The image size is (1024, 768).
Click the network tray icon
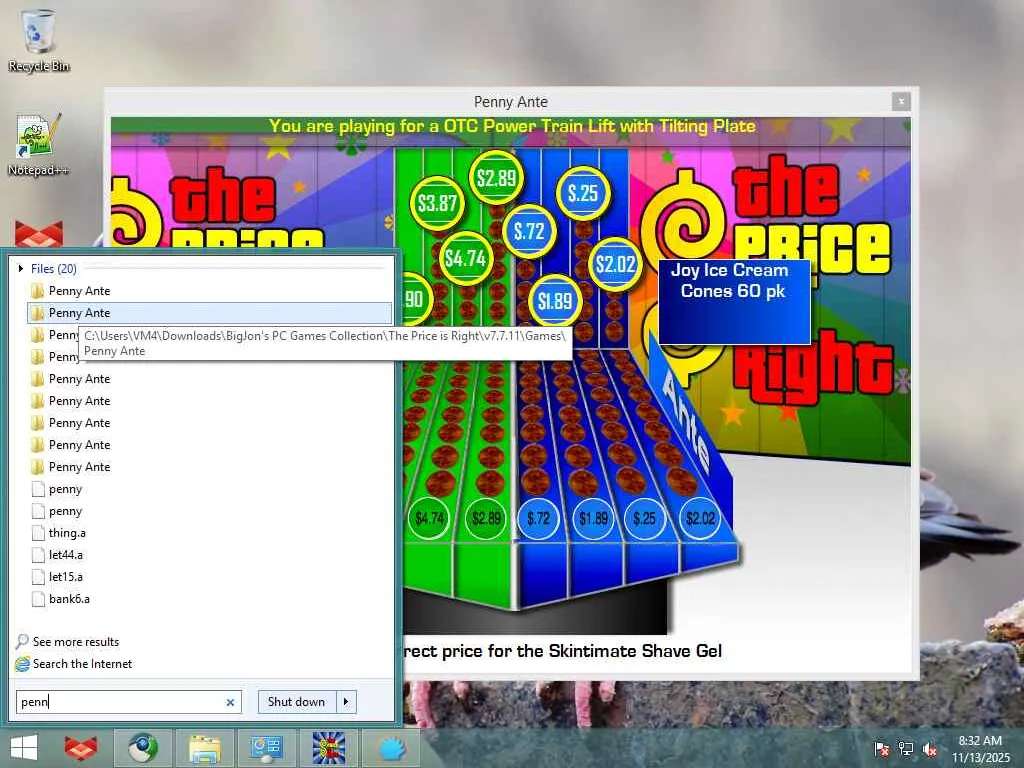click(x=905, y=748)
